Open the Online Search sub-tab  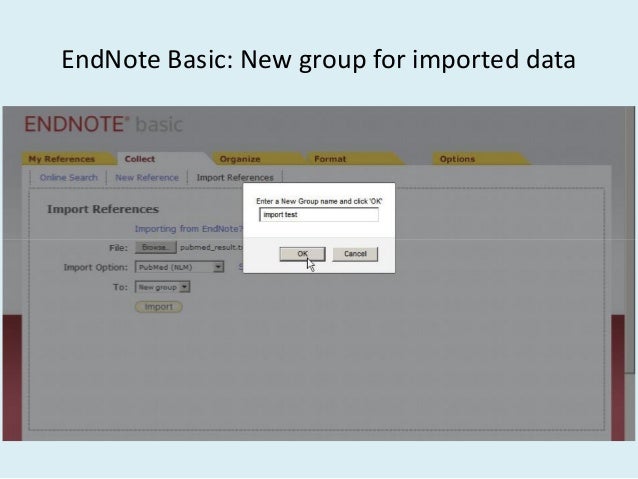[x=68, y=177]
